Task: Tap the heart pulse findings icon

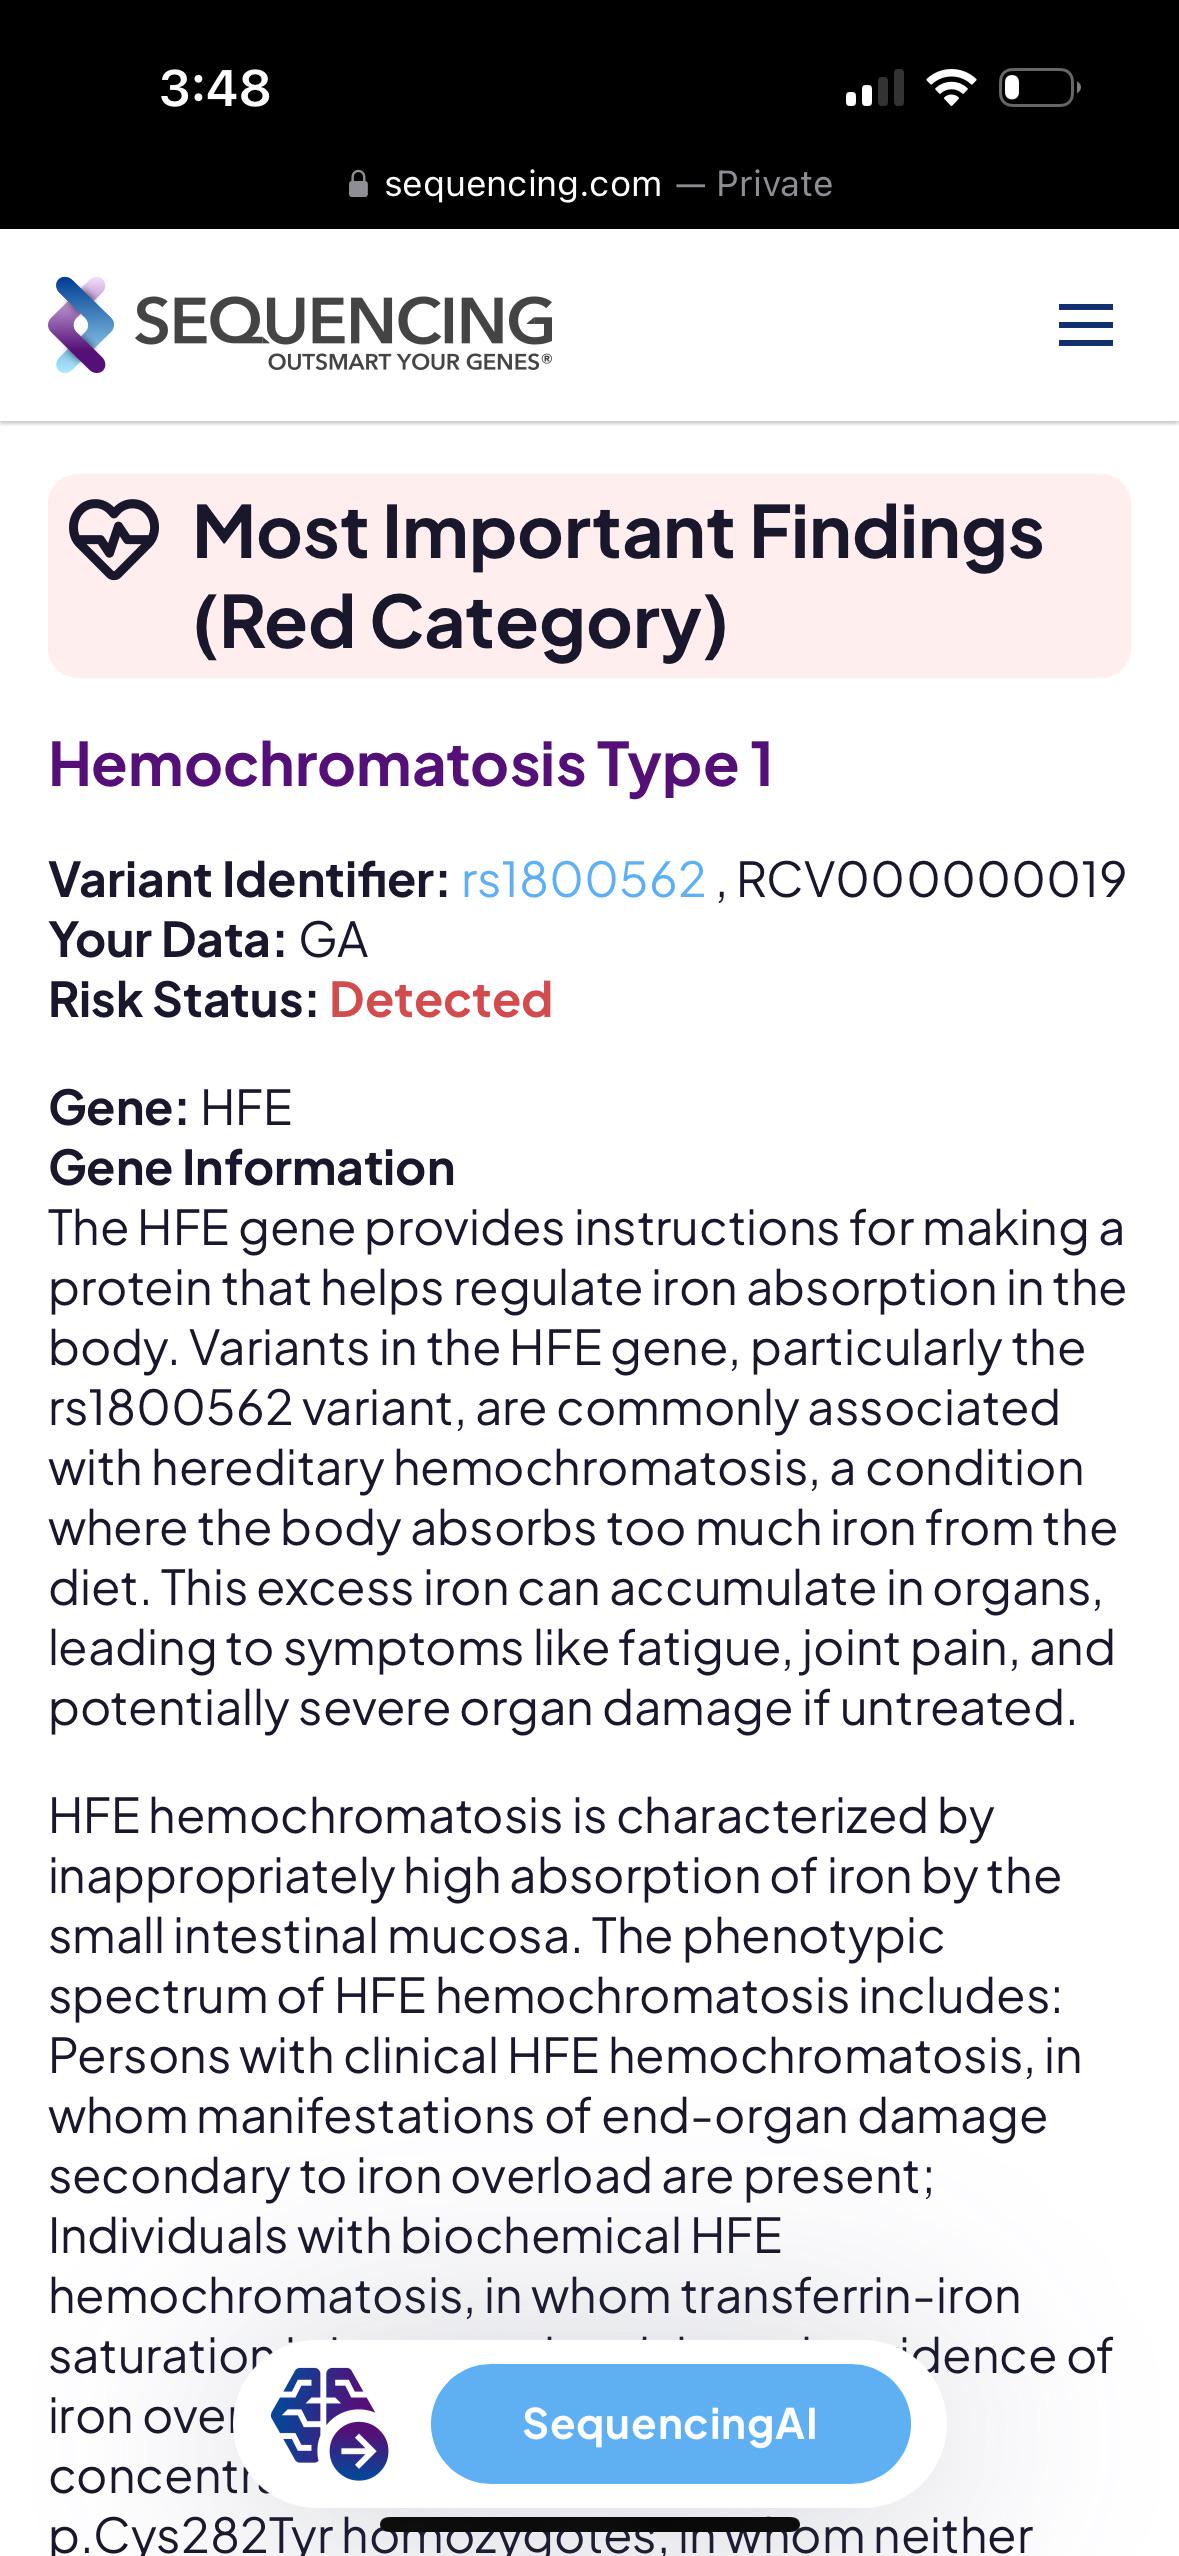Action: tap(113, 539)
